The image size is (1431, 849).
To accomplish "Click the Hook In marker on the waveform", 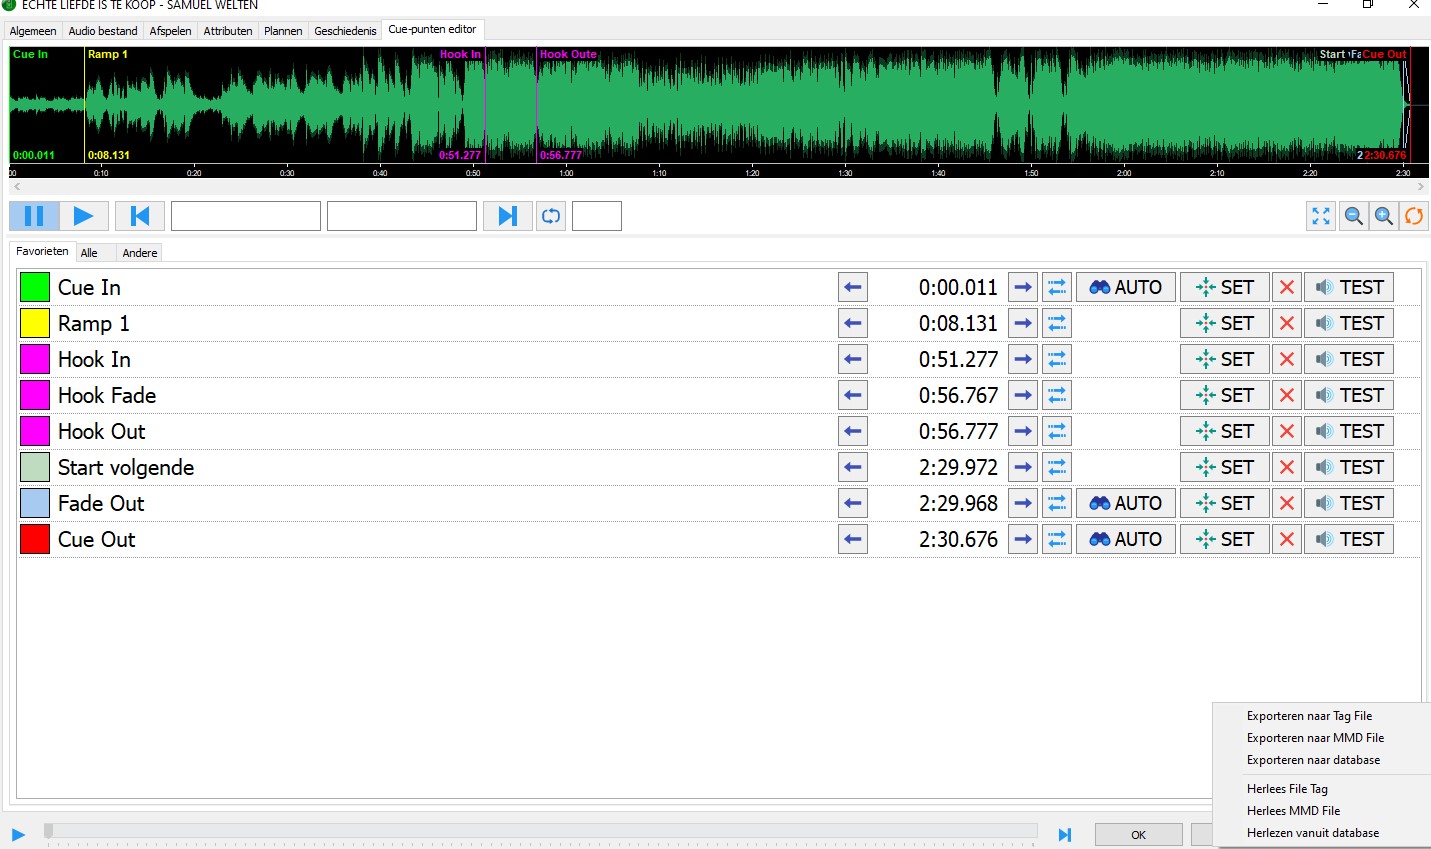I will pos(460,55).
